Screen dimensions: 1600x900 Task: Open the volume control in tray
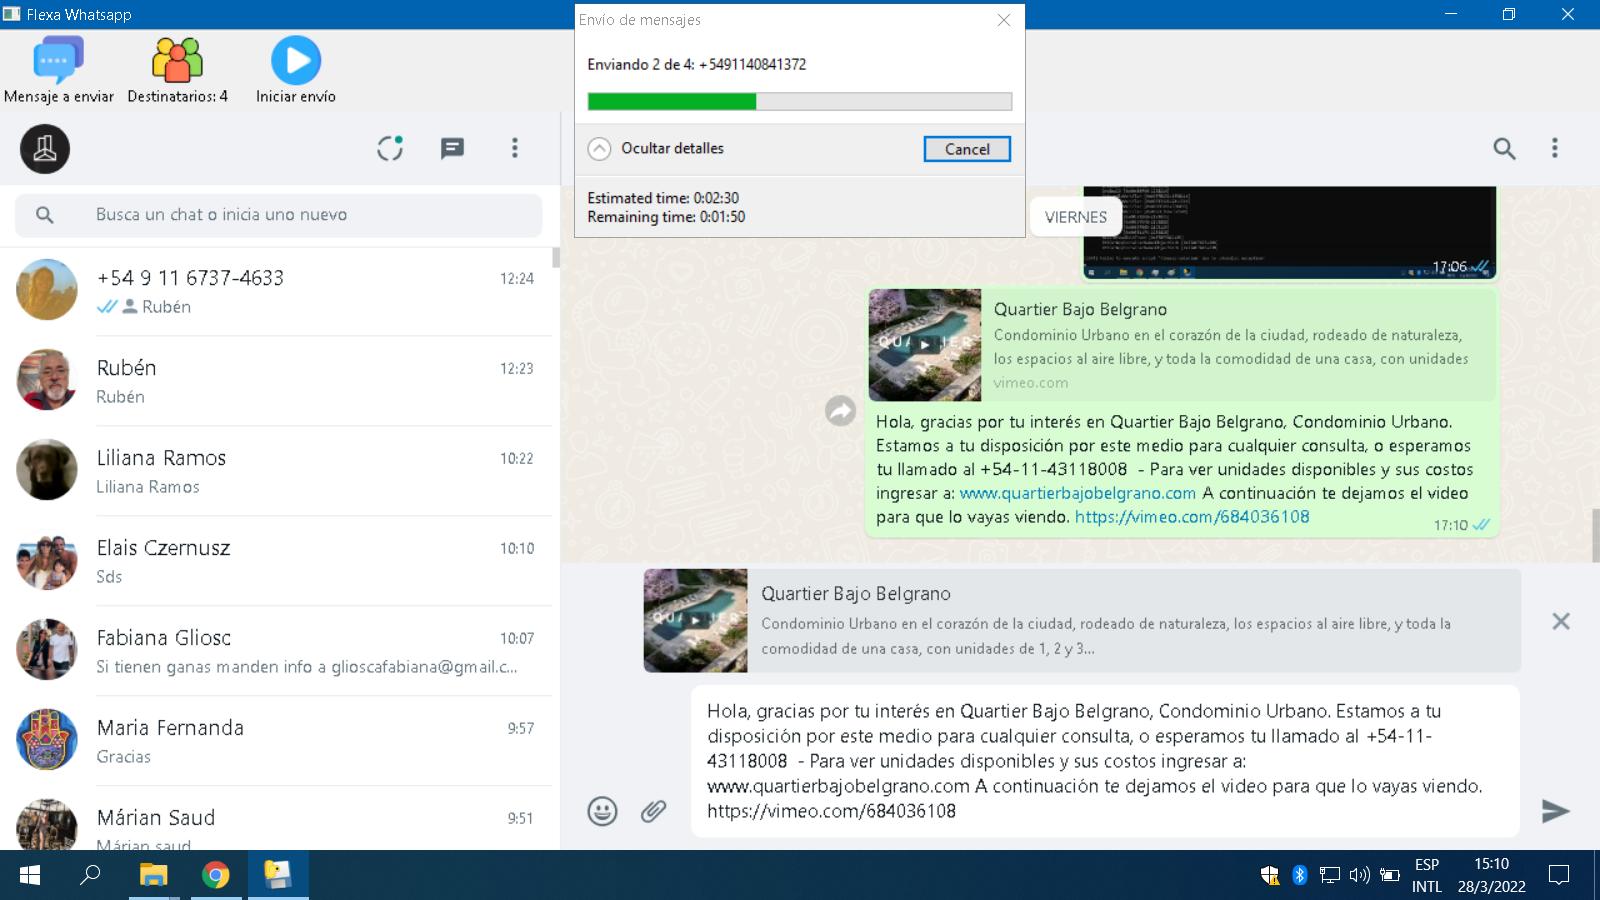pyautogui.click(x=1359, y=875)
